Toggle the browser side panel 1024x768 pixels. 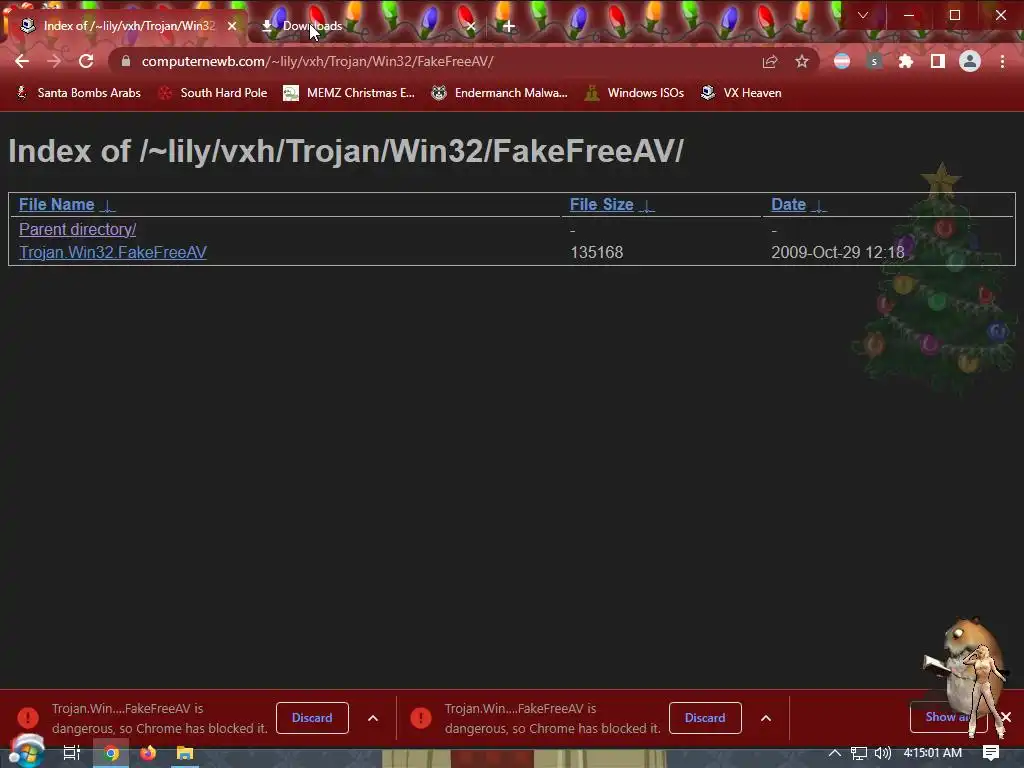click(x=938, y=61)
